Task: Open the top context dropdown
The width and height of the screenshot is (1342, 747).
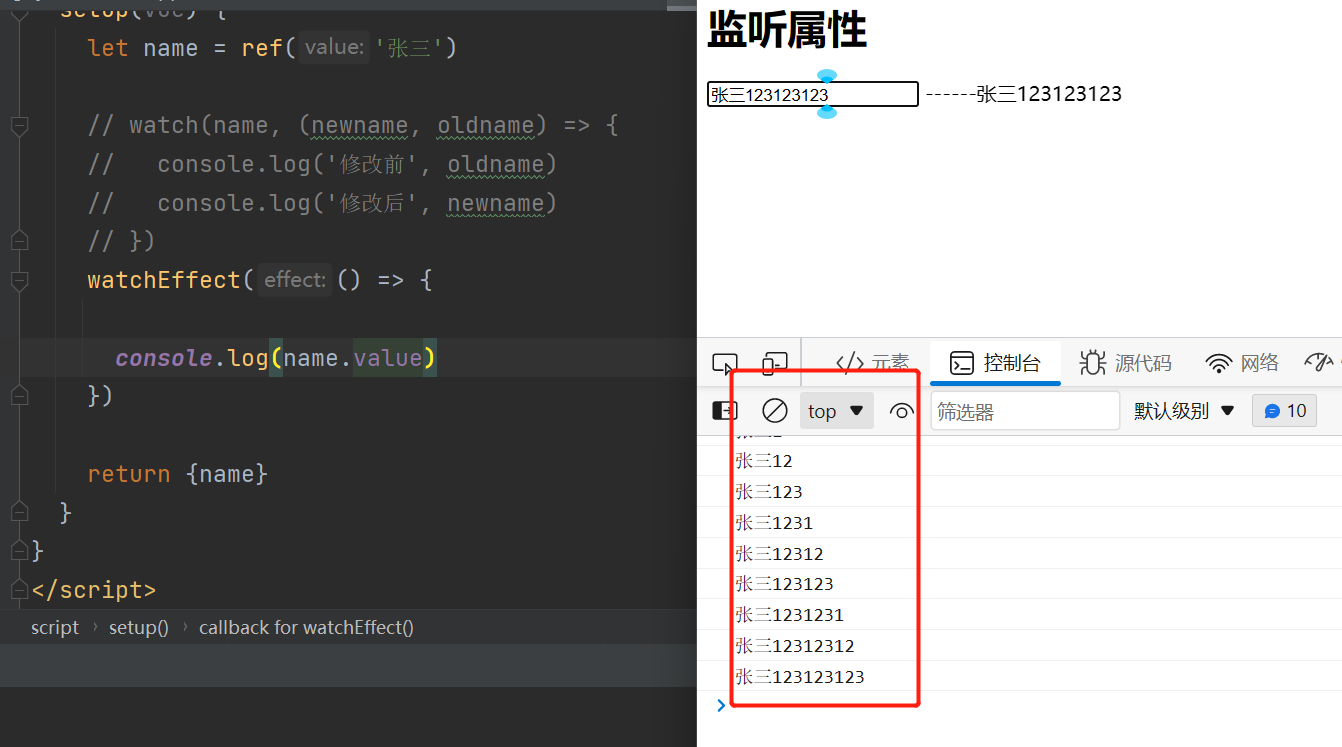Action: point(836,411)
